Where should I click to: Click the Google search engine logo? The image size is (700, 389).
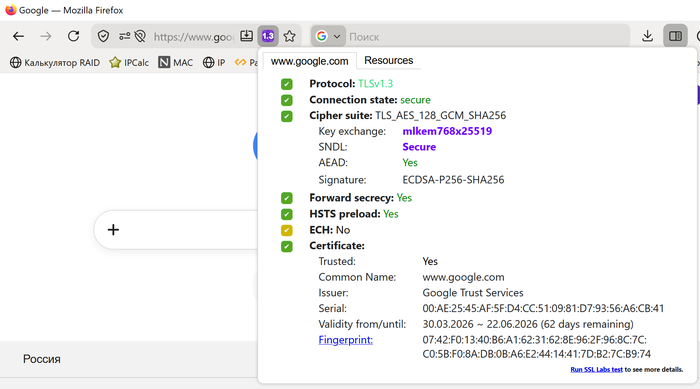click(x=321, y=36)
